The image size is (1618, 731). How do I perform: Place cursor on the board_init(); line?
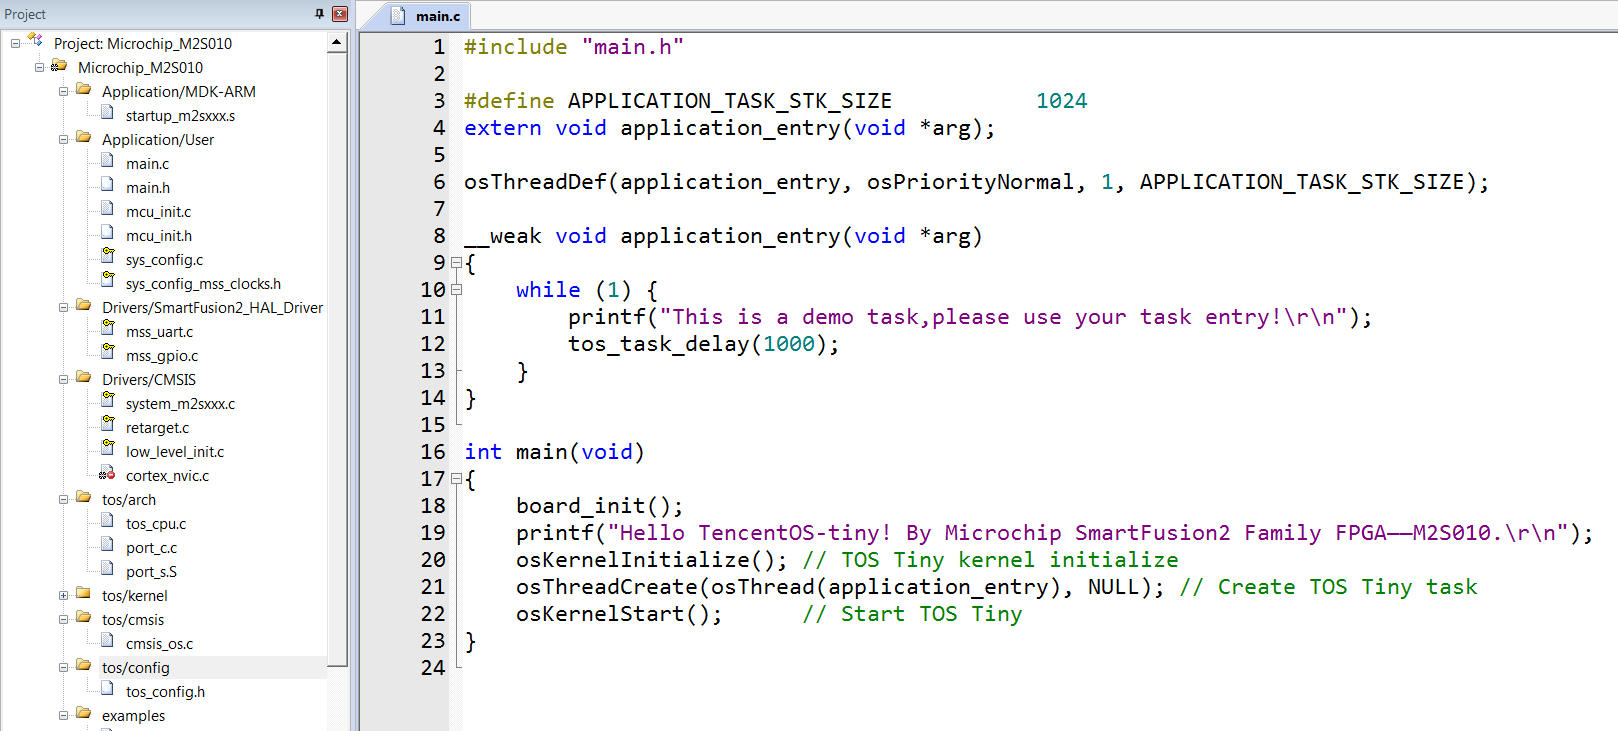tap(599, 506)
